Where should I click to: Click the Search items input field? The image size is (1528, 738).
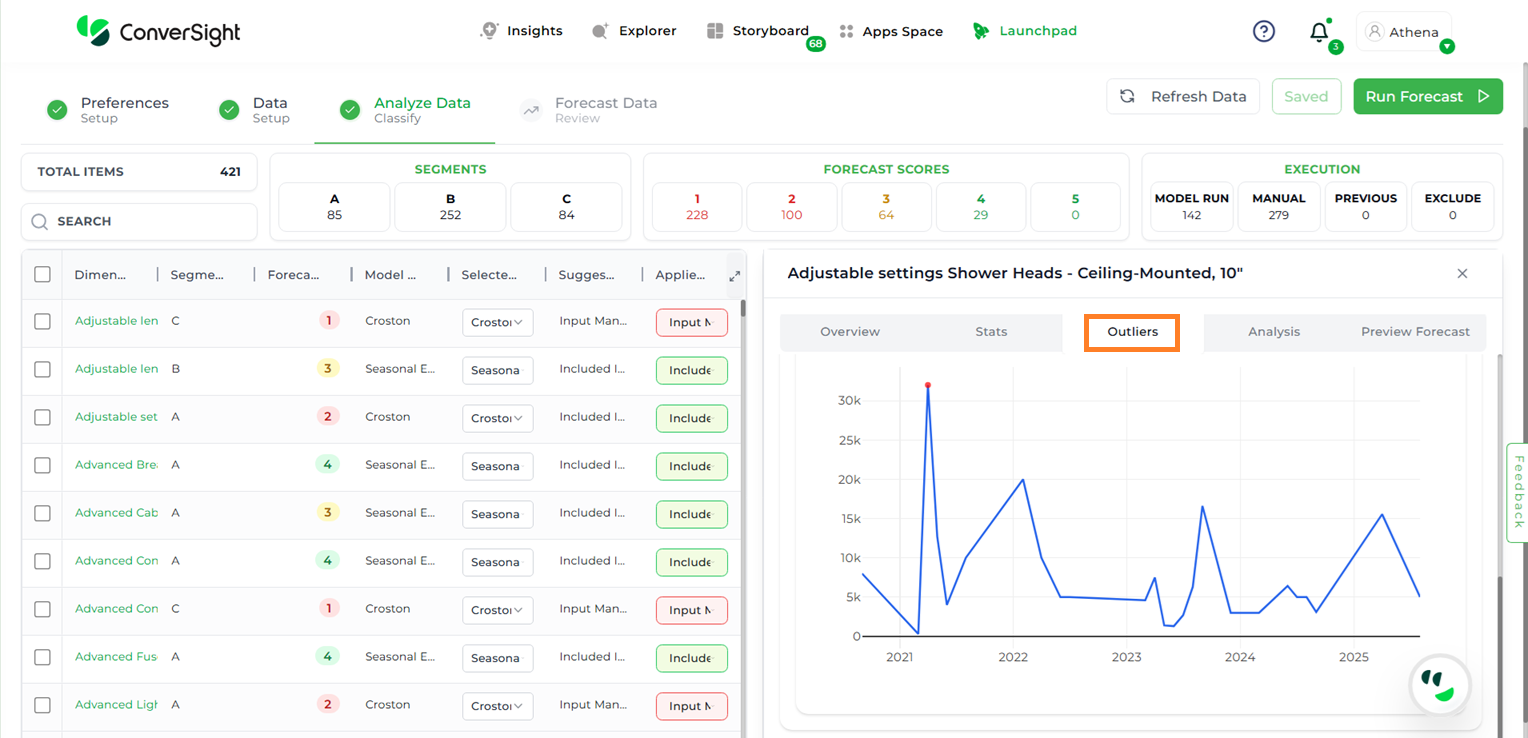pos(140,221)
